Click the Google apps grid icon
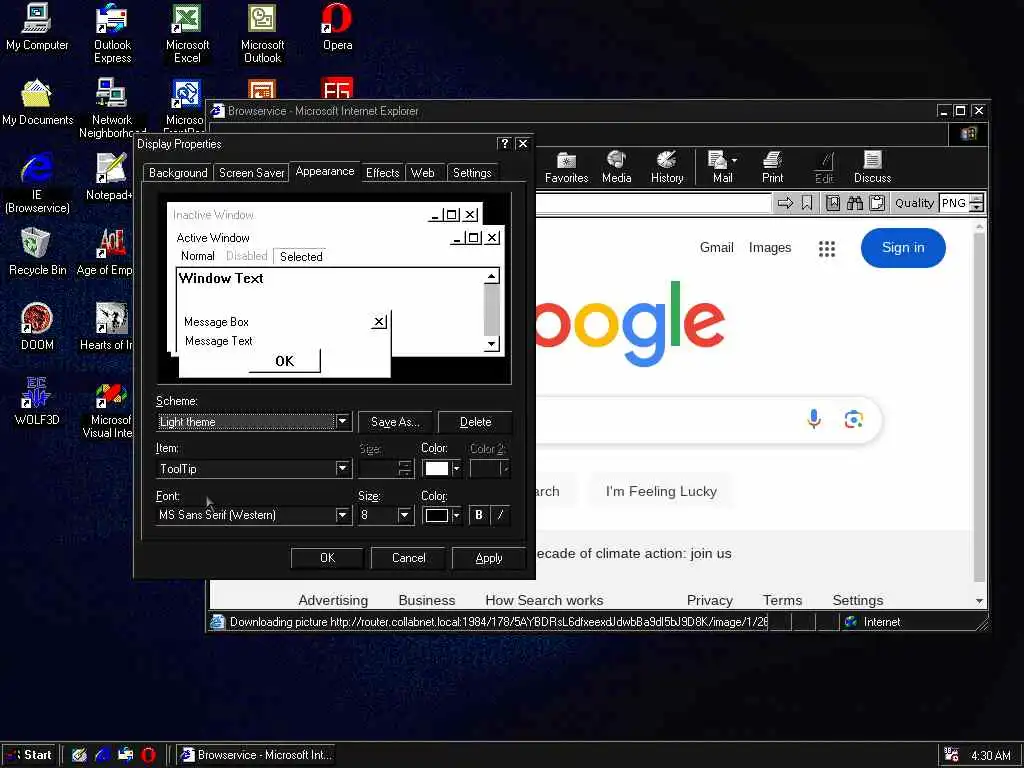1024x768 pixels. pos(827,248)
